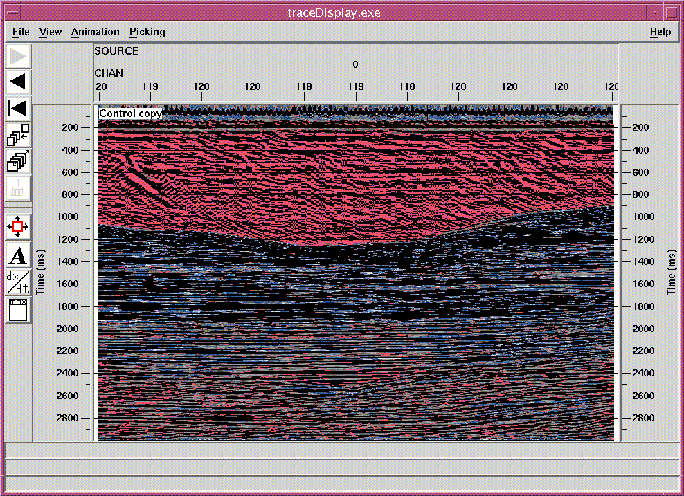
Task: Click the reverse play arrow icon
Action: click(x=18, y=82)
